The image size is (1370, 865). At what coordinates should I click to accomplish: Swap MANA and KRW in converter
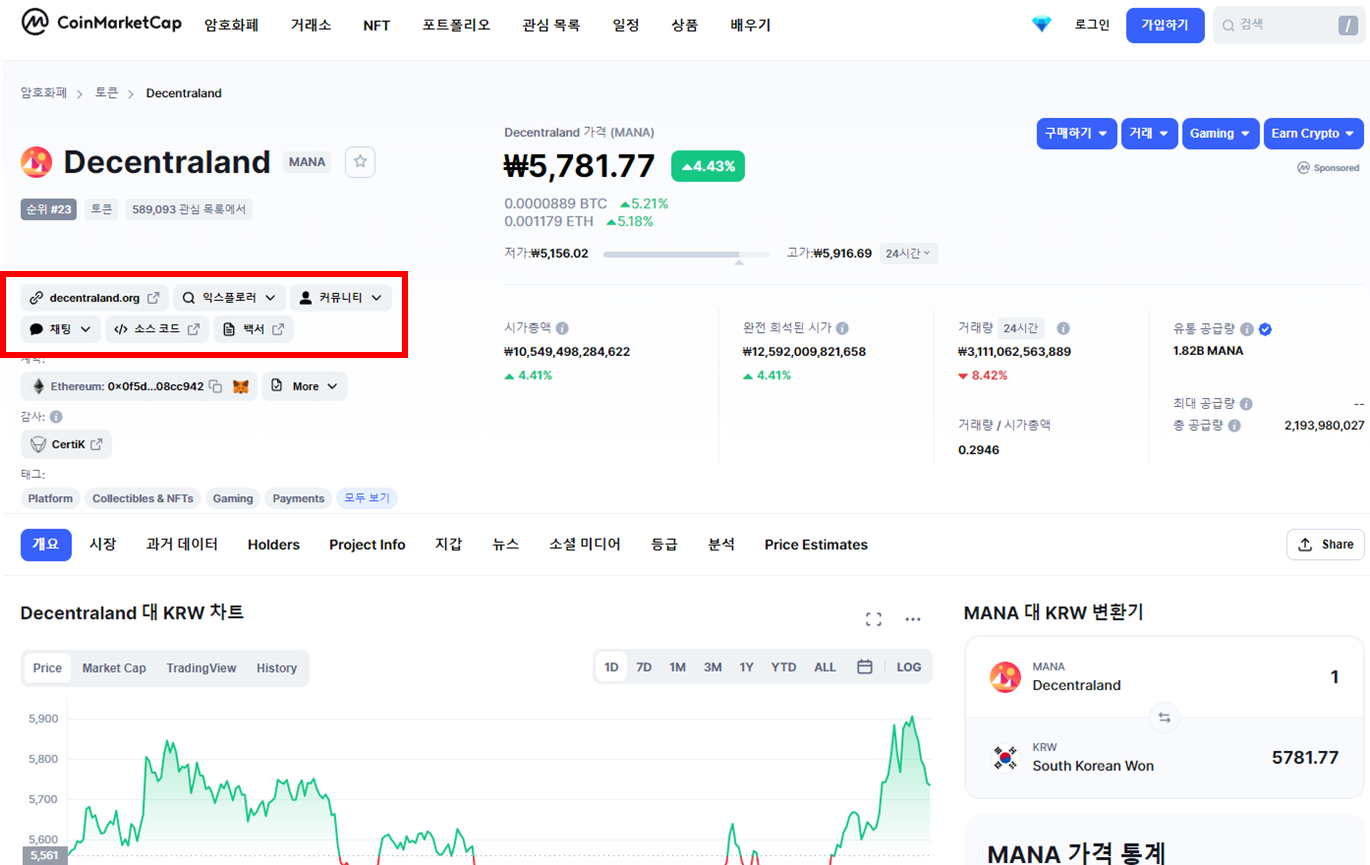click(1164, 717)
